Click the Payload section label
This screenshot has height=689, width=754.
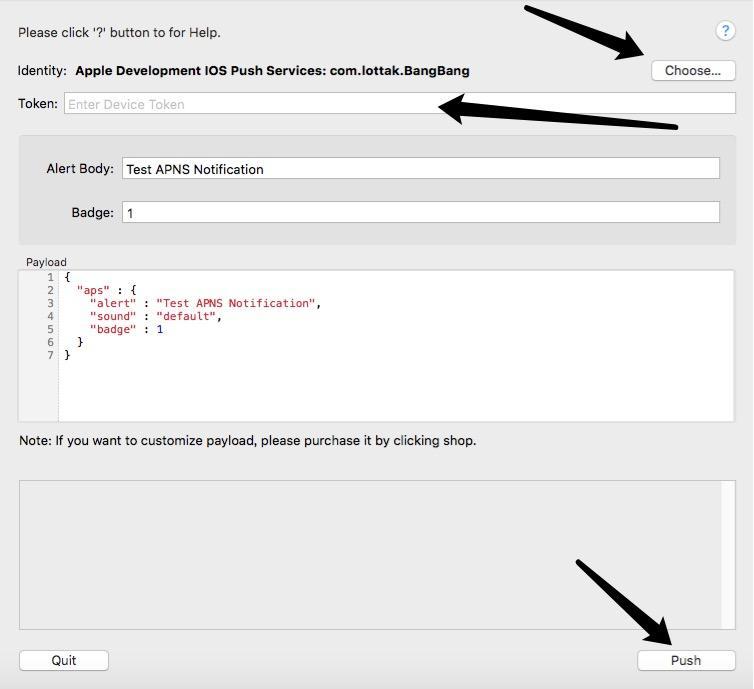pyautogui.click(x=46, y=262)
